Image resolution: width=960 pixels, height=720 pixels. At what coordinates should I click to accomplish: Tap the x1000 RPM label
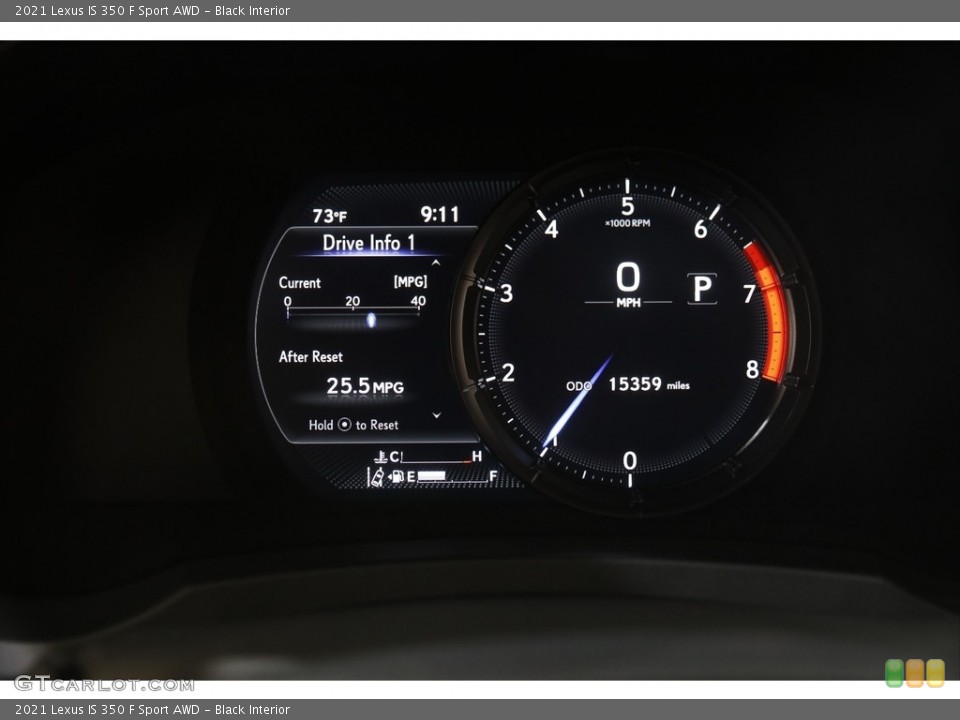point(628,223)
